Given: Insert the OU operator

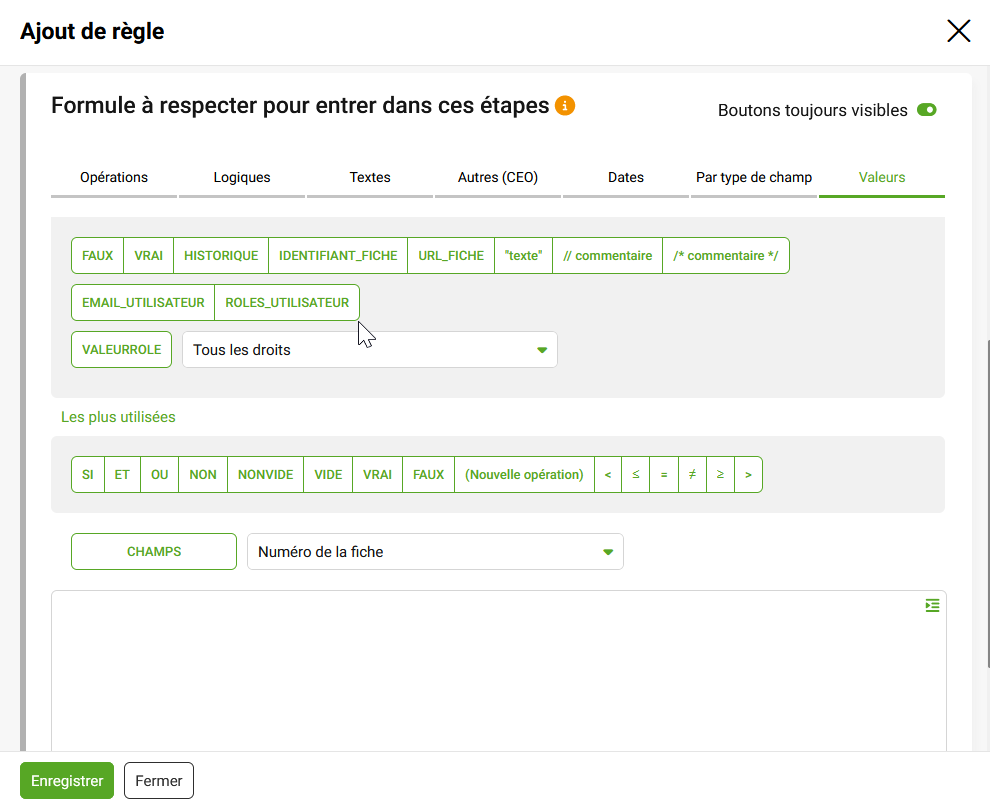Looking at the screenshot, I should pyautogui.click(x=159, y=475).
